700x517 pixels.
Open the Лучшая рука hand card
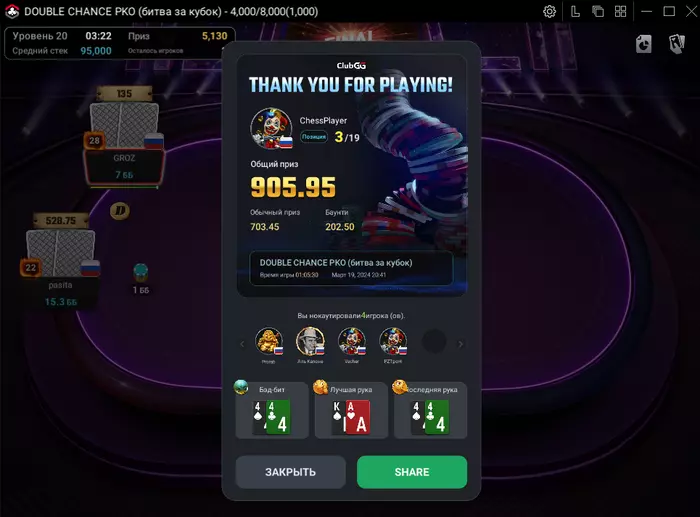[351, 410]
